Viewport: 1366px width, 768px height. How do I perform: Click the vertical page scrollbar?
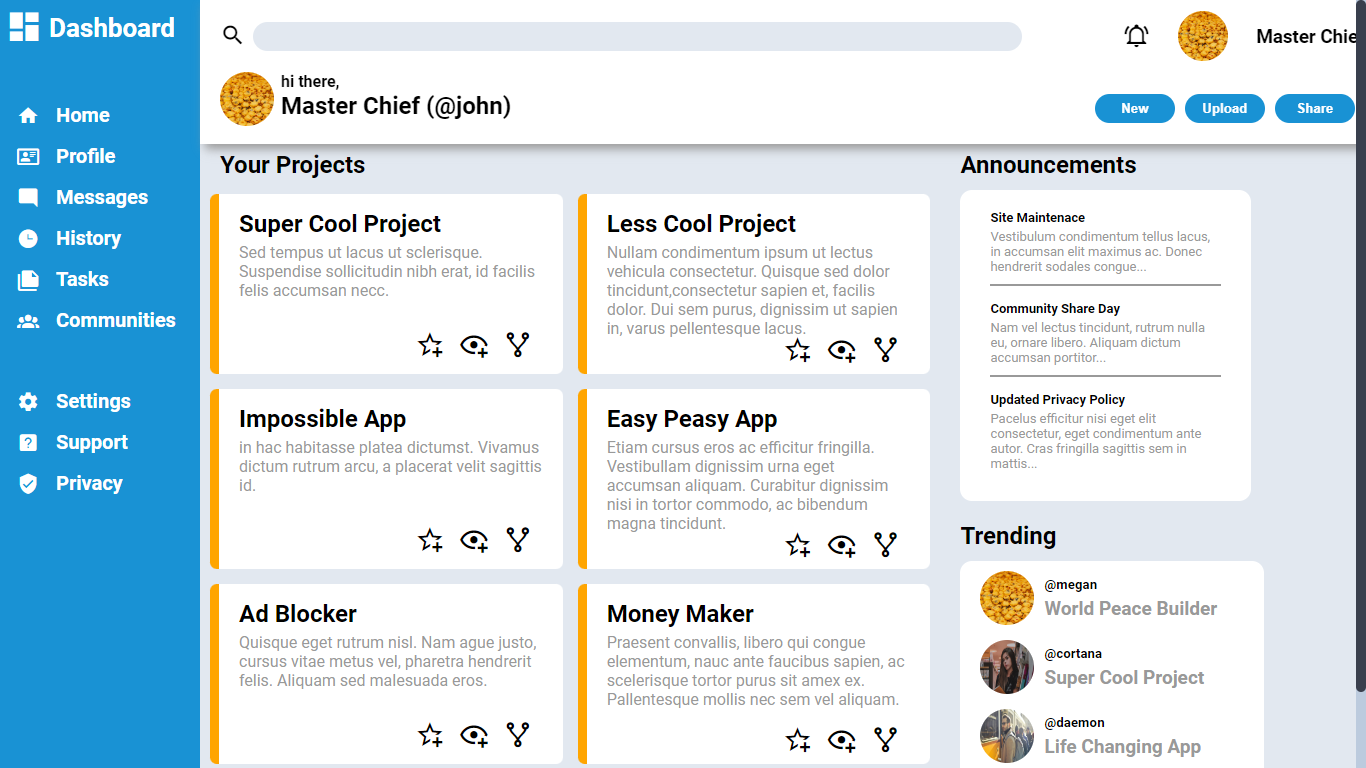click(x=1360, y=350)
